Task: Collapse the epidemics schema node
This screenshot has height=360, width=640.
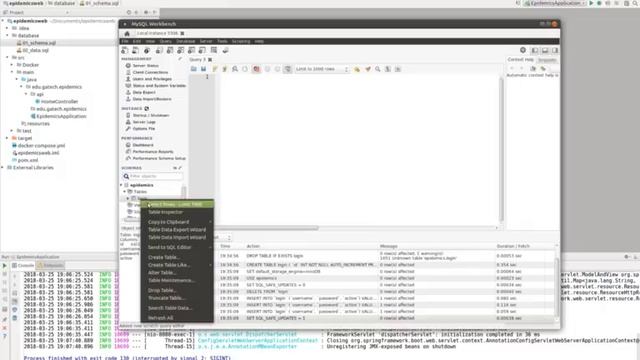Action: [122, 185]
